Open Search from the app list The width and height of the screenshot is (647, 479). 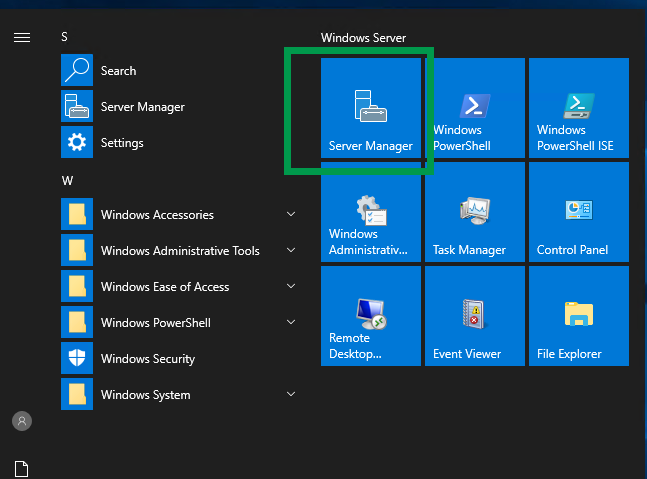pyautogui.click(x=118, y=71)
